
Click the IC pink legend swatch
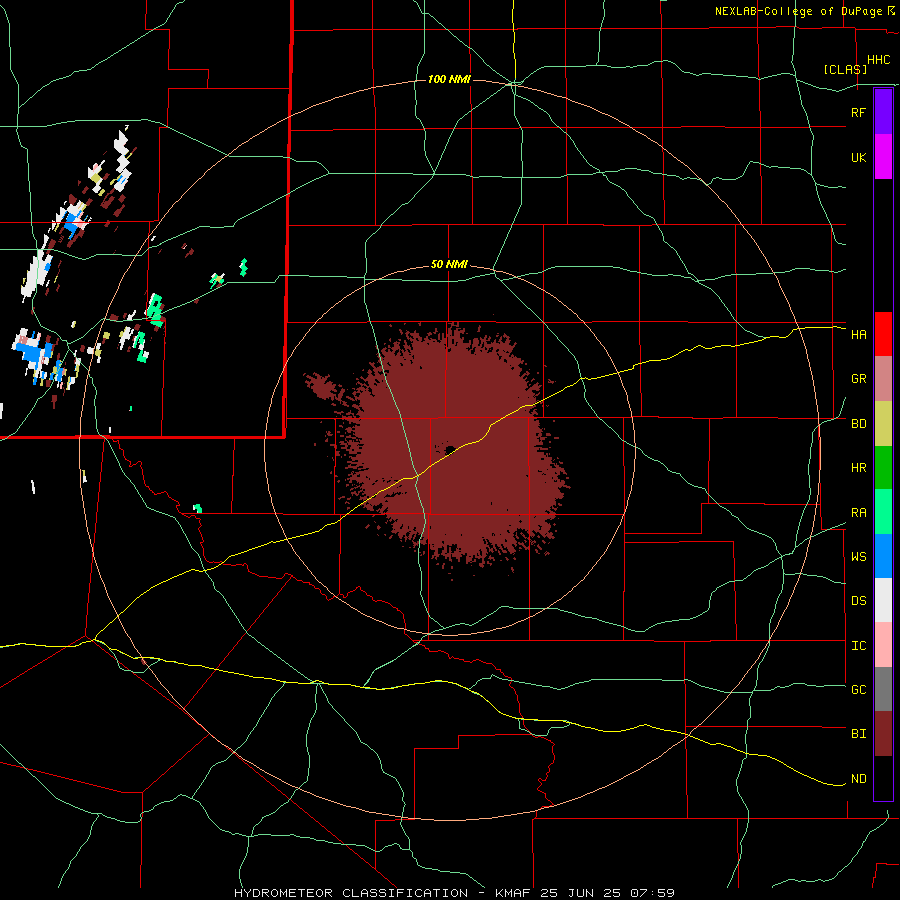point(883,645)
